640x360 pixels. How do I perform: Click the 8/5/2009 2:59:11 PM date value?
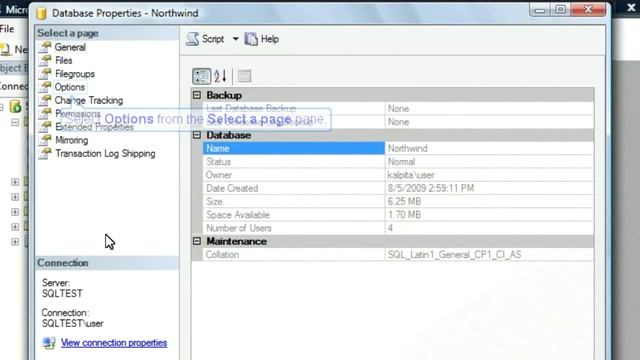[x=431, y=188]
